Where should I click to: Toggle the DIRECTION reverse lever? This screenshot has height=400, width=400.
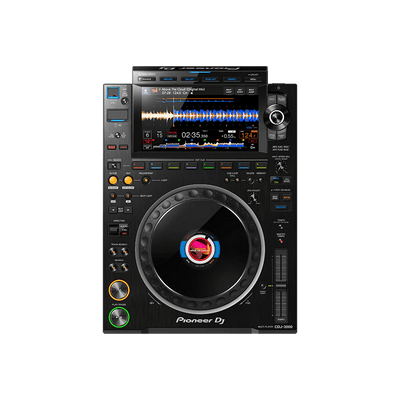(114, 229)
